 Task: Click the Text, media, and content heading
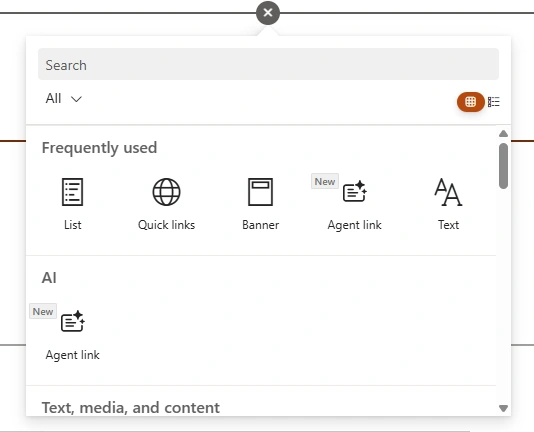coord(131,408)
